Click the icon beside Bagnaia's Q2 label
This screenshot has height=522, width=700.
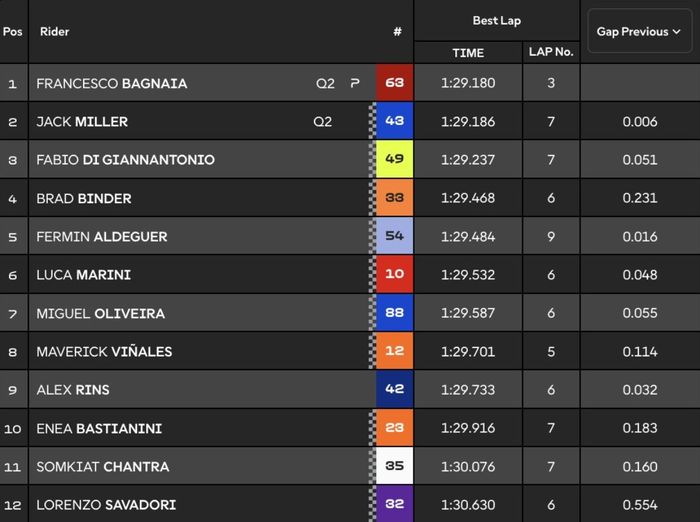click(354, 84)
